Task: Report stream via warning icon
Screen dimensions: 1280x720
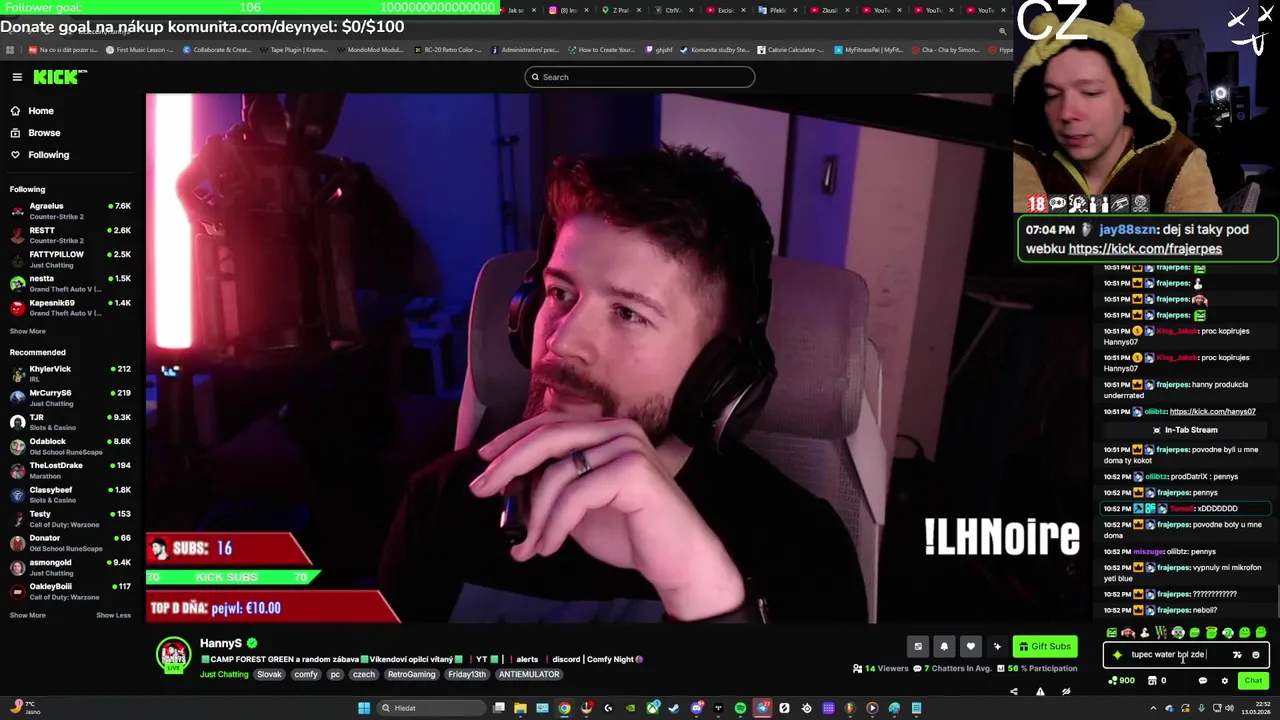Action: coord(1040,691)
